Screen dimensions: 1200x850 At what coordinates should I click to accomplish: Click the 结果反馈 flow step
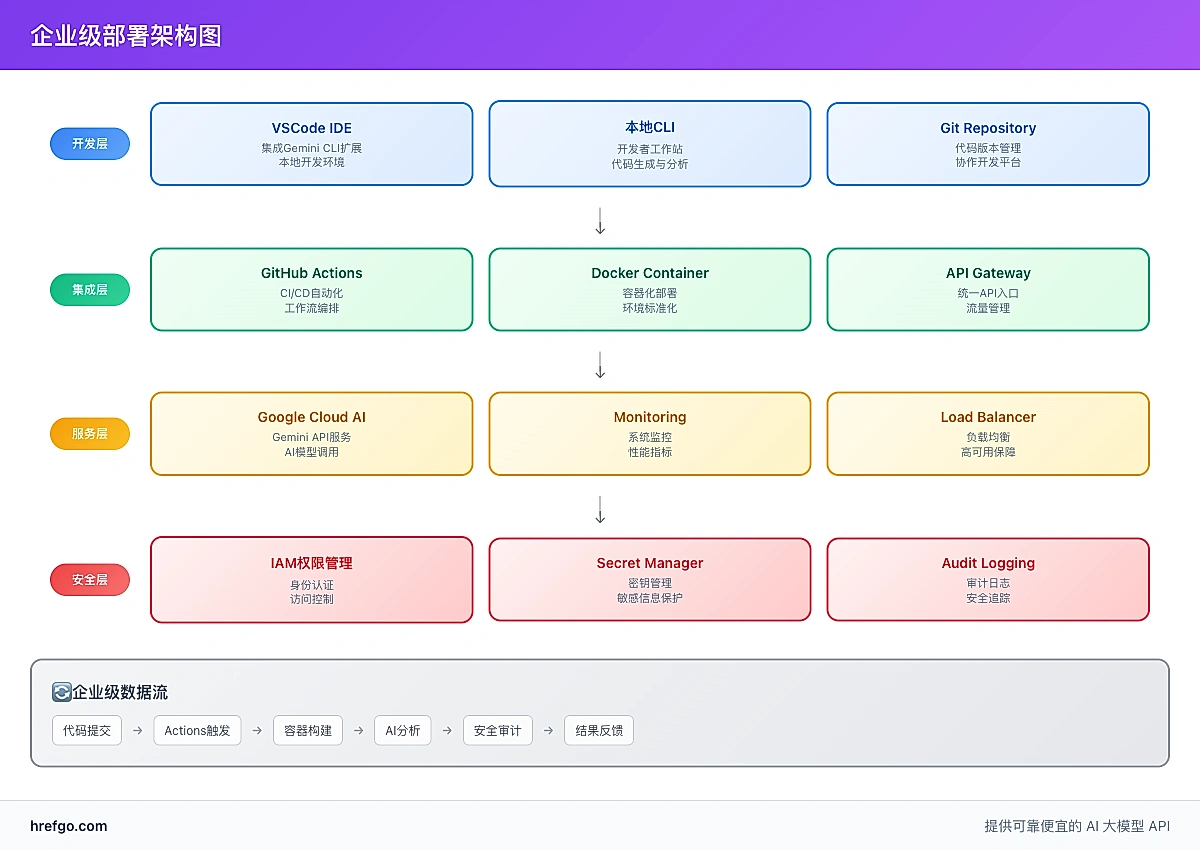click(x=599, y=731)
